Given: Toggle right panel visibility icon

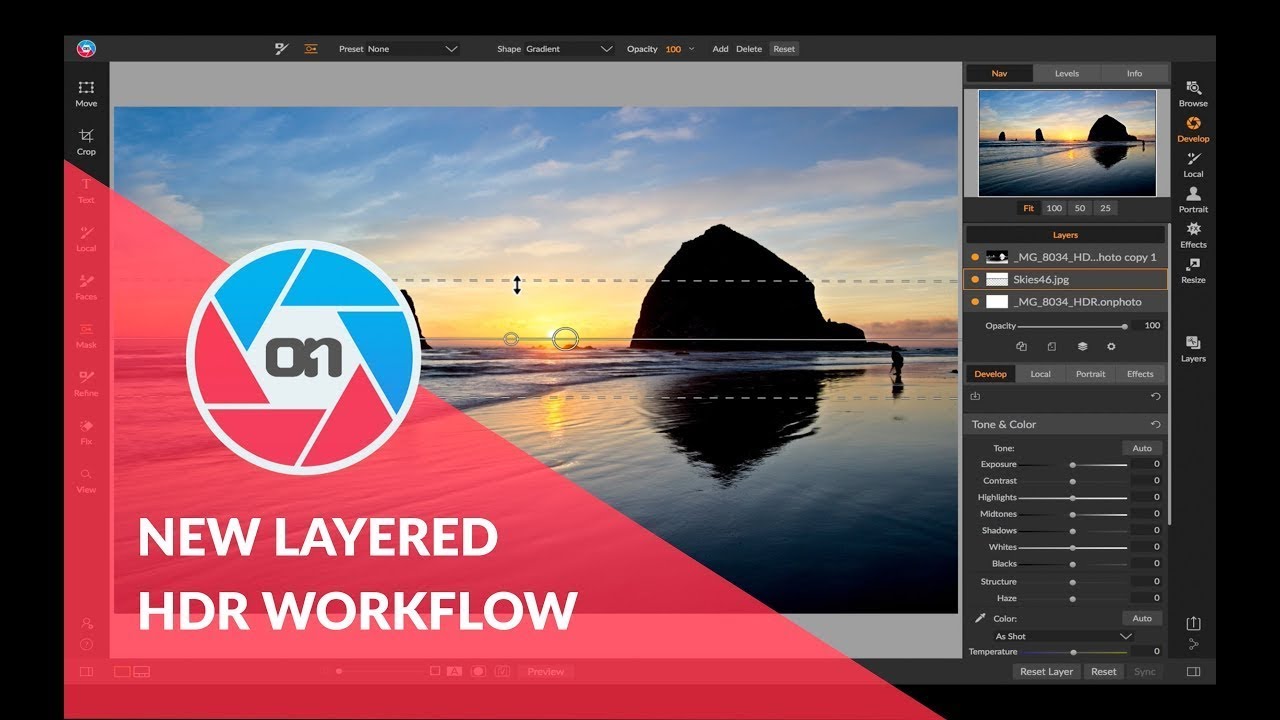Looking at the screenshot, I should coord(1193,672).
